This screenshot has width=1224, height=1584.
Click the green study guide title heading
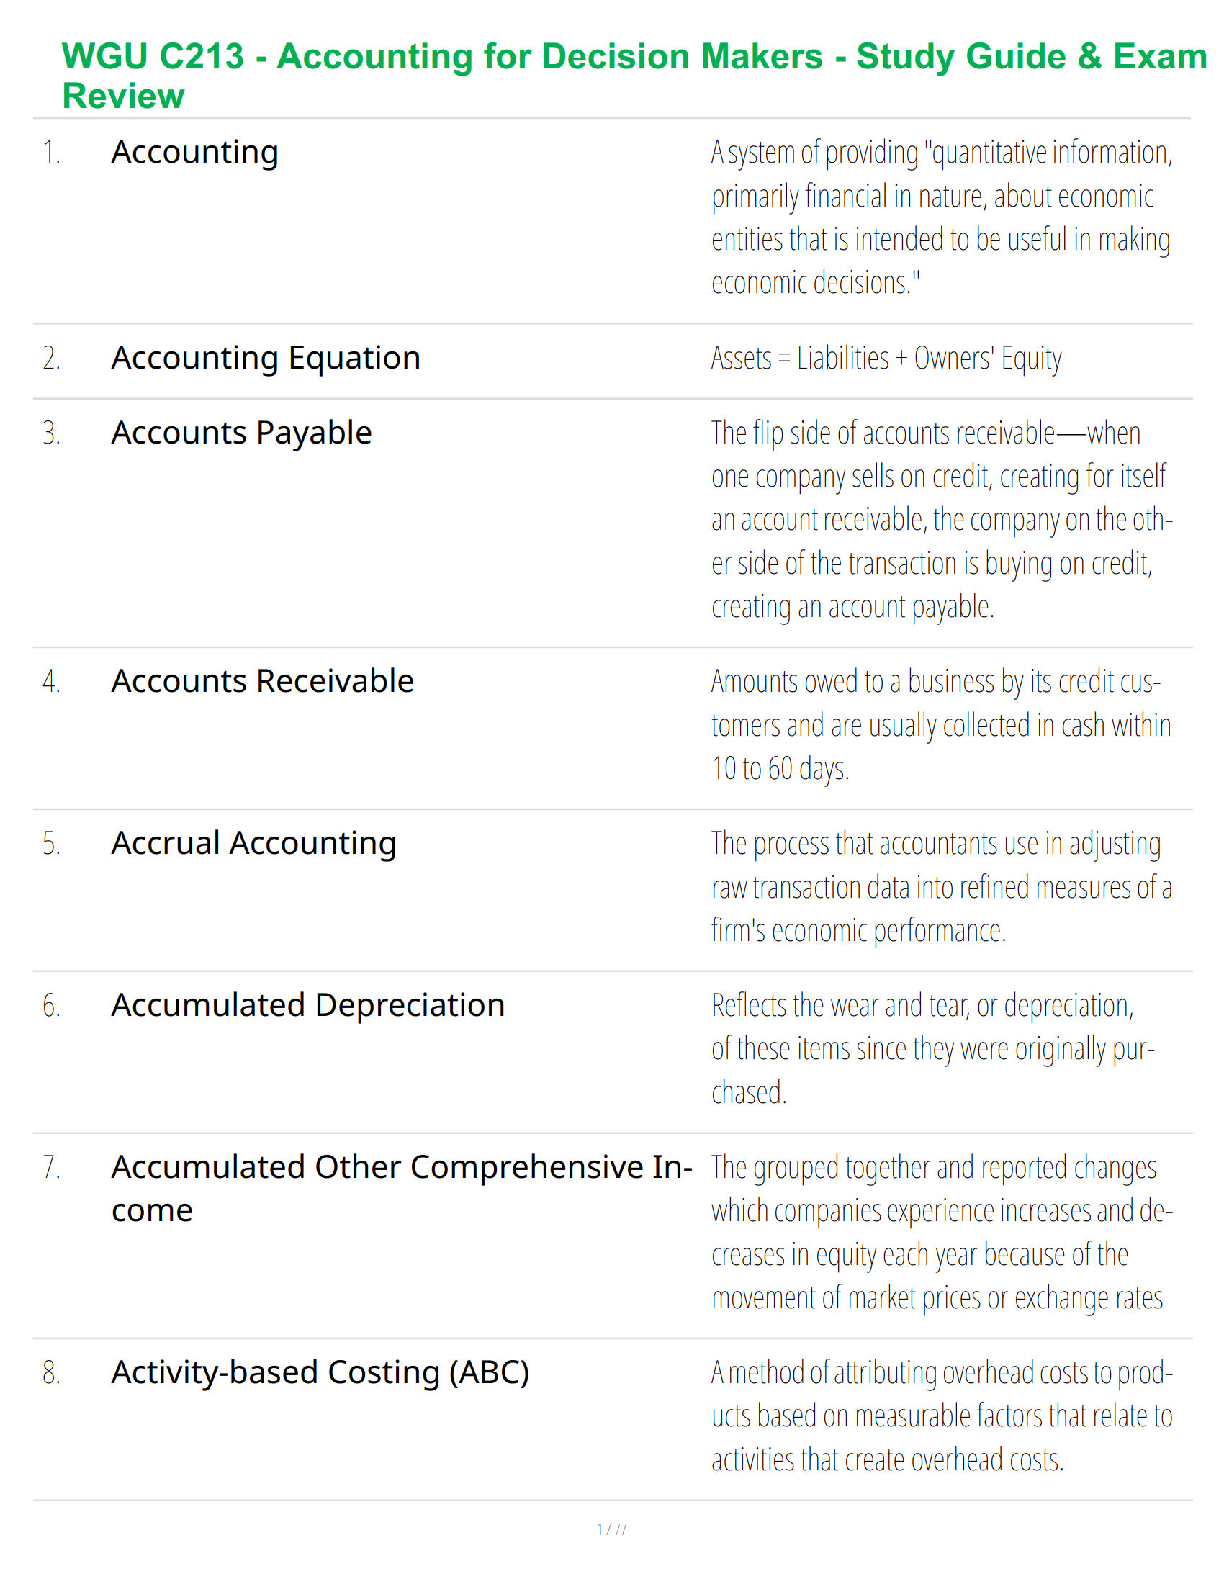(634, 75)
